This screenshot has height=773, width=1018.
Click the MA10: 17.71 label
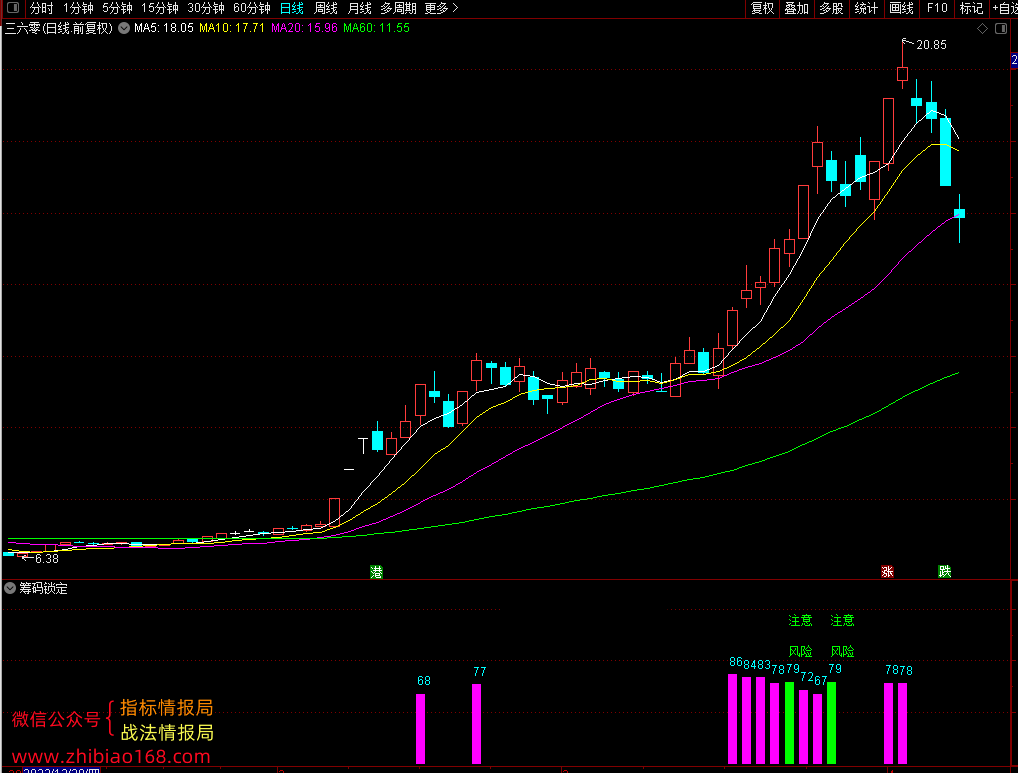232,28
